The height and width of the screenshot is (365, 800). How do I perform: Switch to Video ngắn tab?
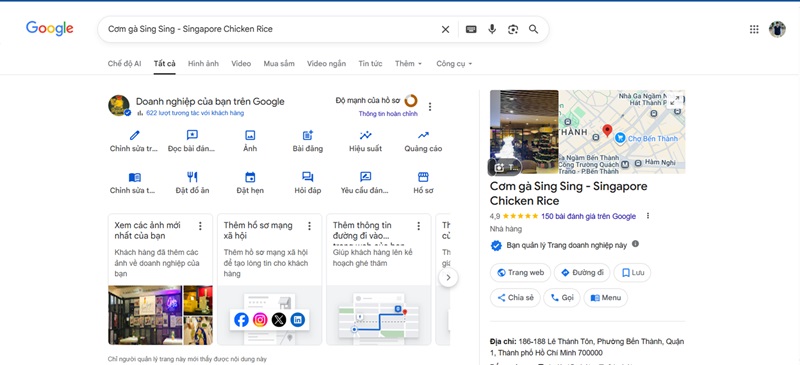pyautogui.click(x=327, y=64)
